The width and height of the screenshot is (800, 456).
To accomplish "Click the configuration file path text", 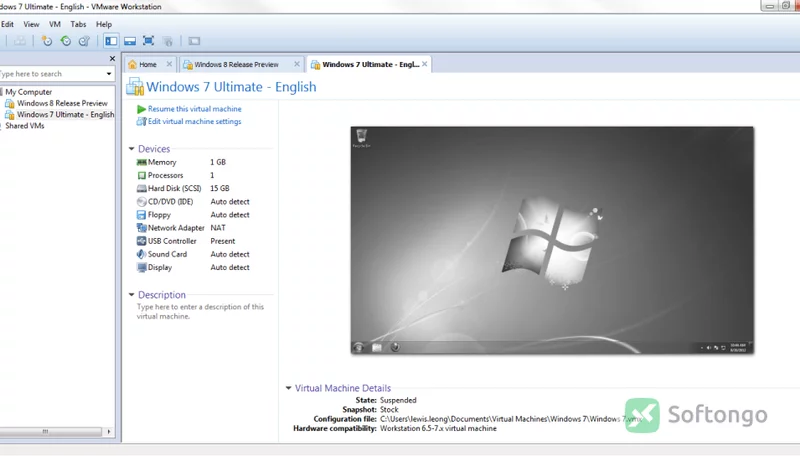I will coord(511,419).
